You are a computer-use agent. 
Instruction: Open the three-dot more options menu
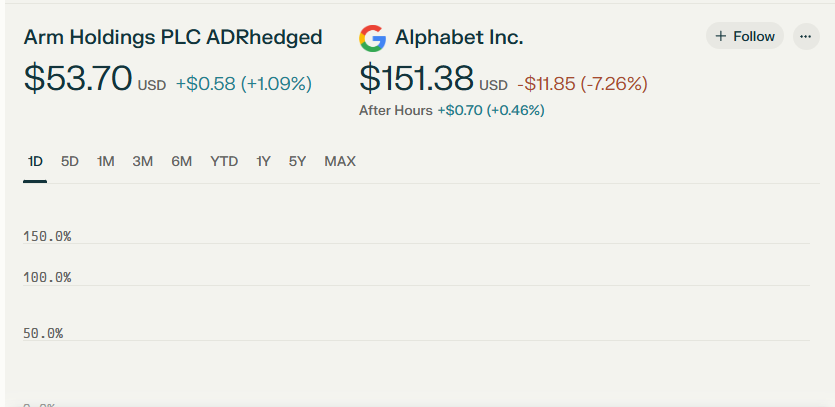pyautogui.click(x=806, y=36)
